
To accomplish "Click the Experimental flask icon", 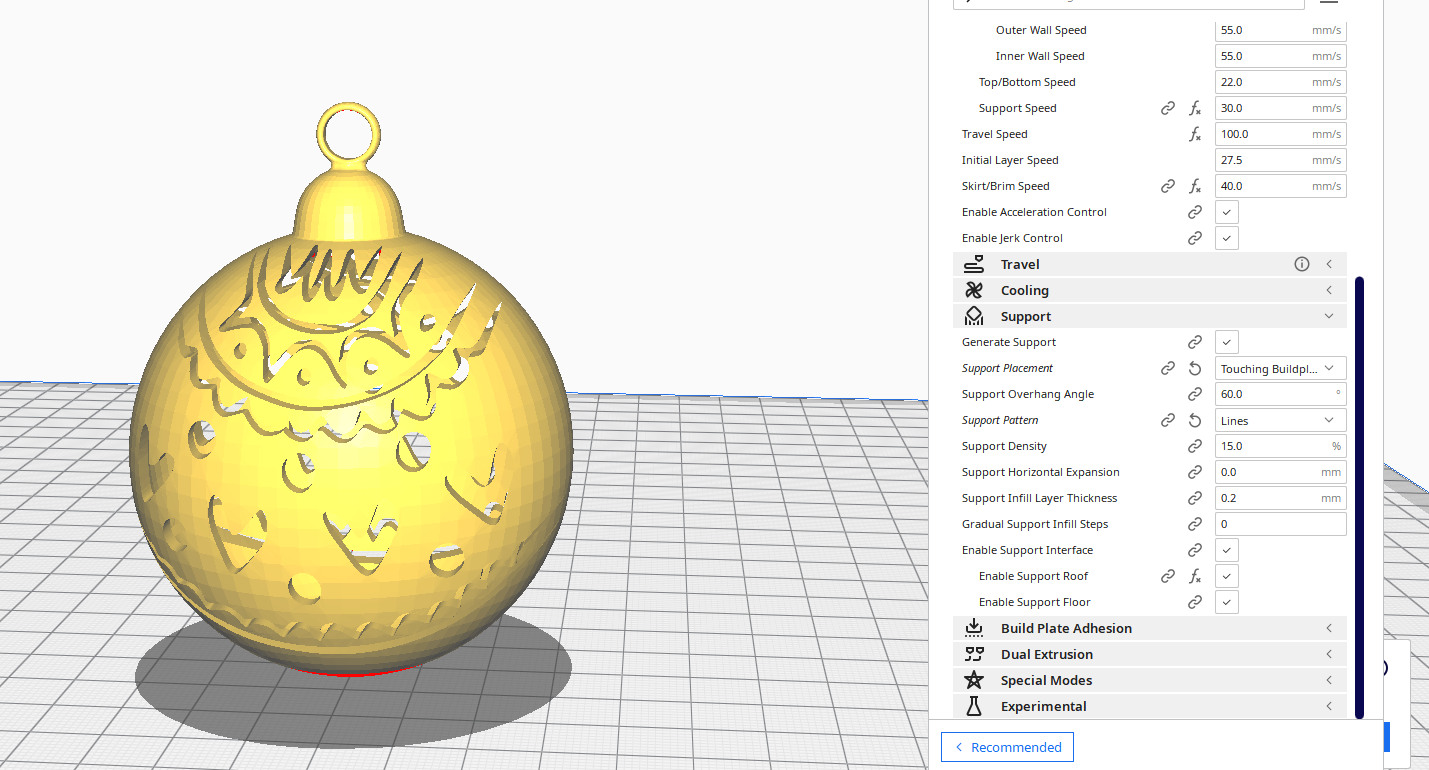I will (x=973, y=705).
